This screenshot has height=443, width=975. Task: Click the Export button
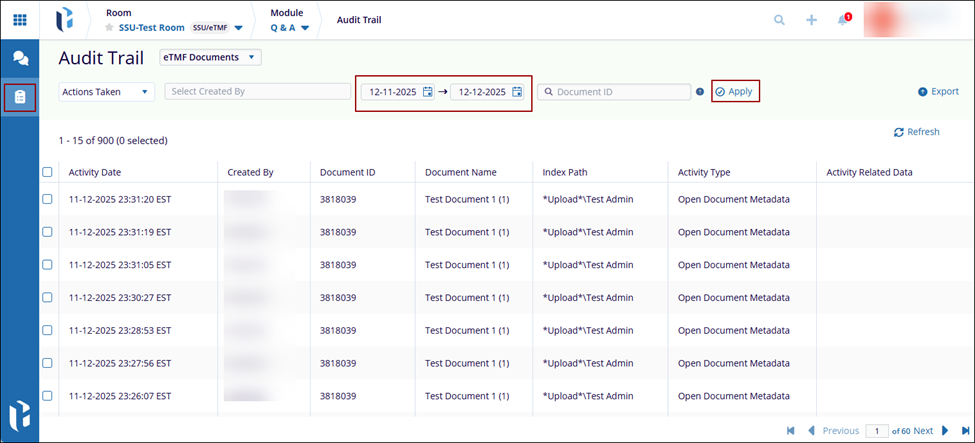[x=938, y=92]
